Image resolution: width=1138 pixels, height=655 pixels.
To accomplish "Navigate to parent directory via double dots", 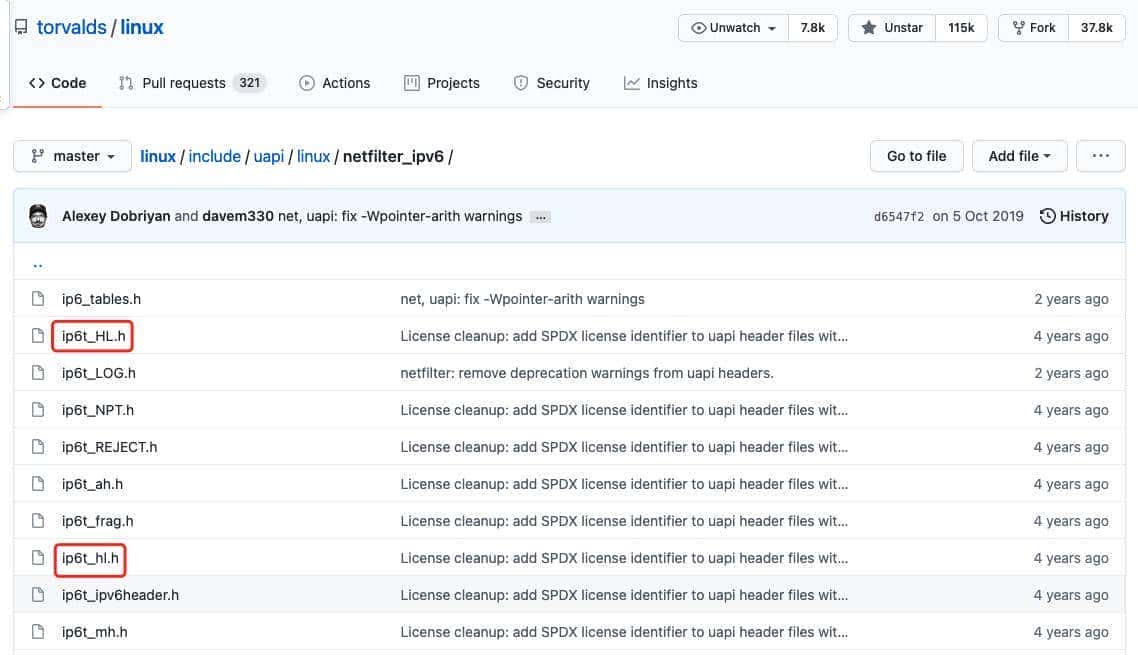I will (38, 265).
